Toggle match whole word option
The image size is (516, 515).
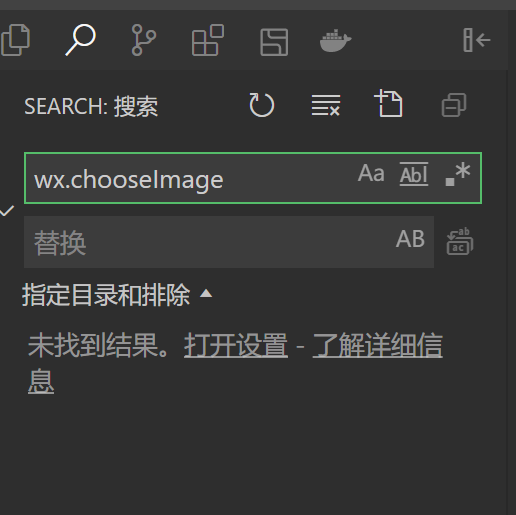pyautogui.click(x=414, y=174)
